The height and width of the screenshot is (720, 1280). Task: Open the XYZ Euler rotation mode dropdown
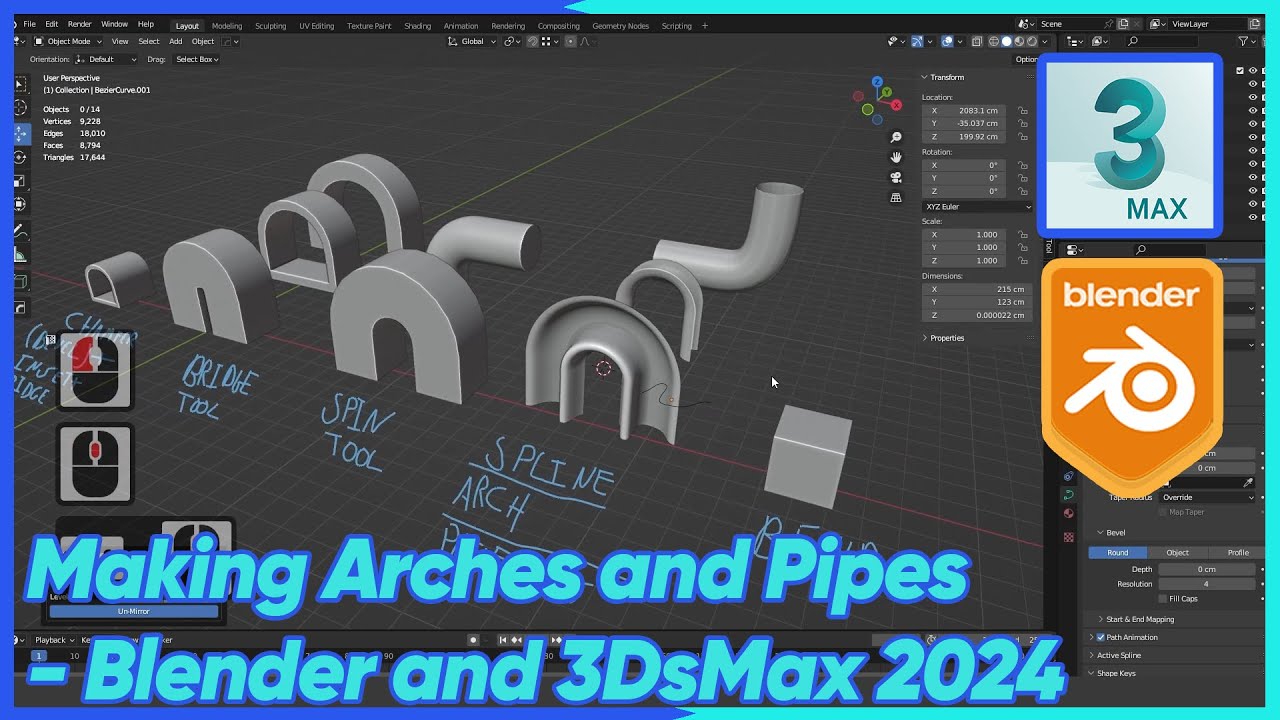tap(977, 207)
